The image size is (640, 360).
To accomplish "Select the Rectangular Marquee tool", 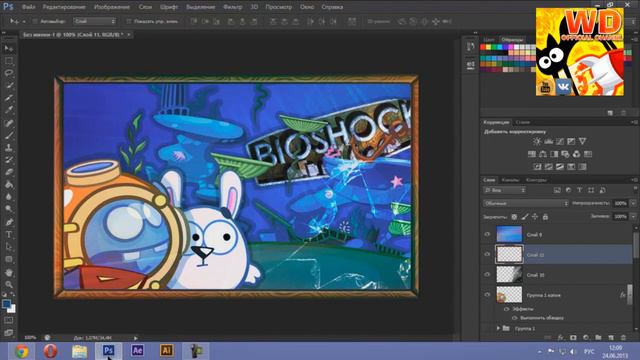I will [9, 61].
